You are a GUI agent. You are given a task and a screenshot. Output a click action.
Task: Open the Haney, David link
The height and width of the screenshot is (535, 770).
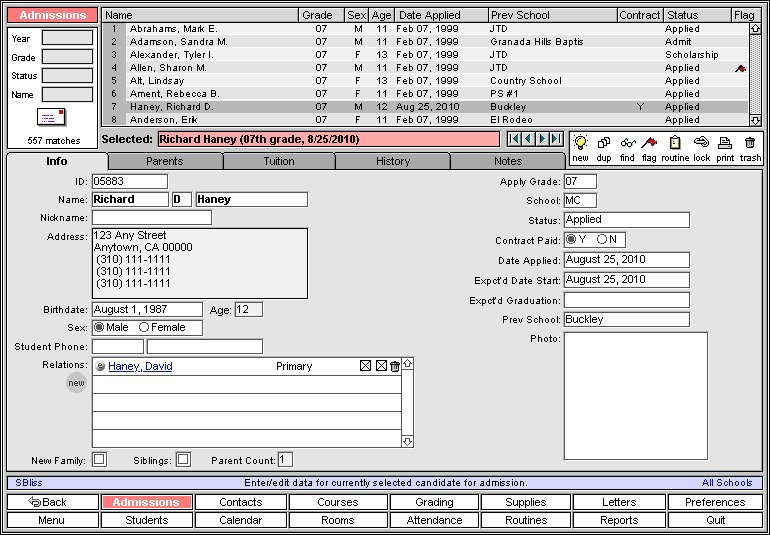tap(140, 366)
